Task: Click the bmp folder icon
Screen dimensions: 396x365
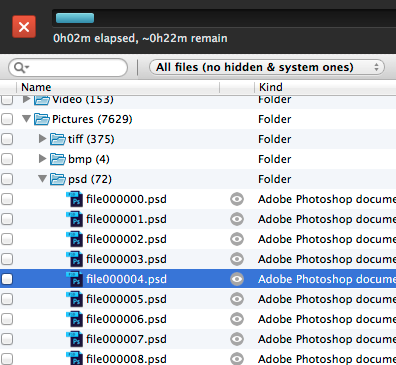Action: (x=58, y=159)
